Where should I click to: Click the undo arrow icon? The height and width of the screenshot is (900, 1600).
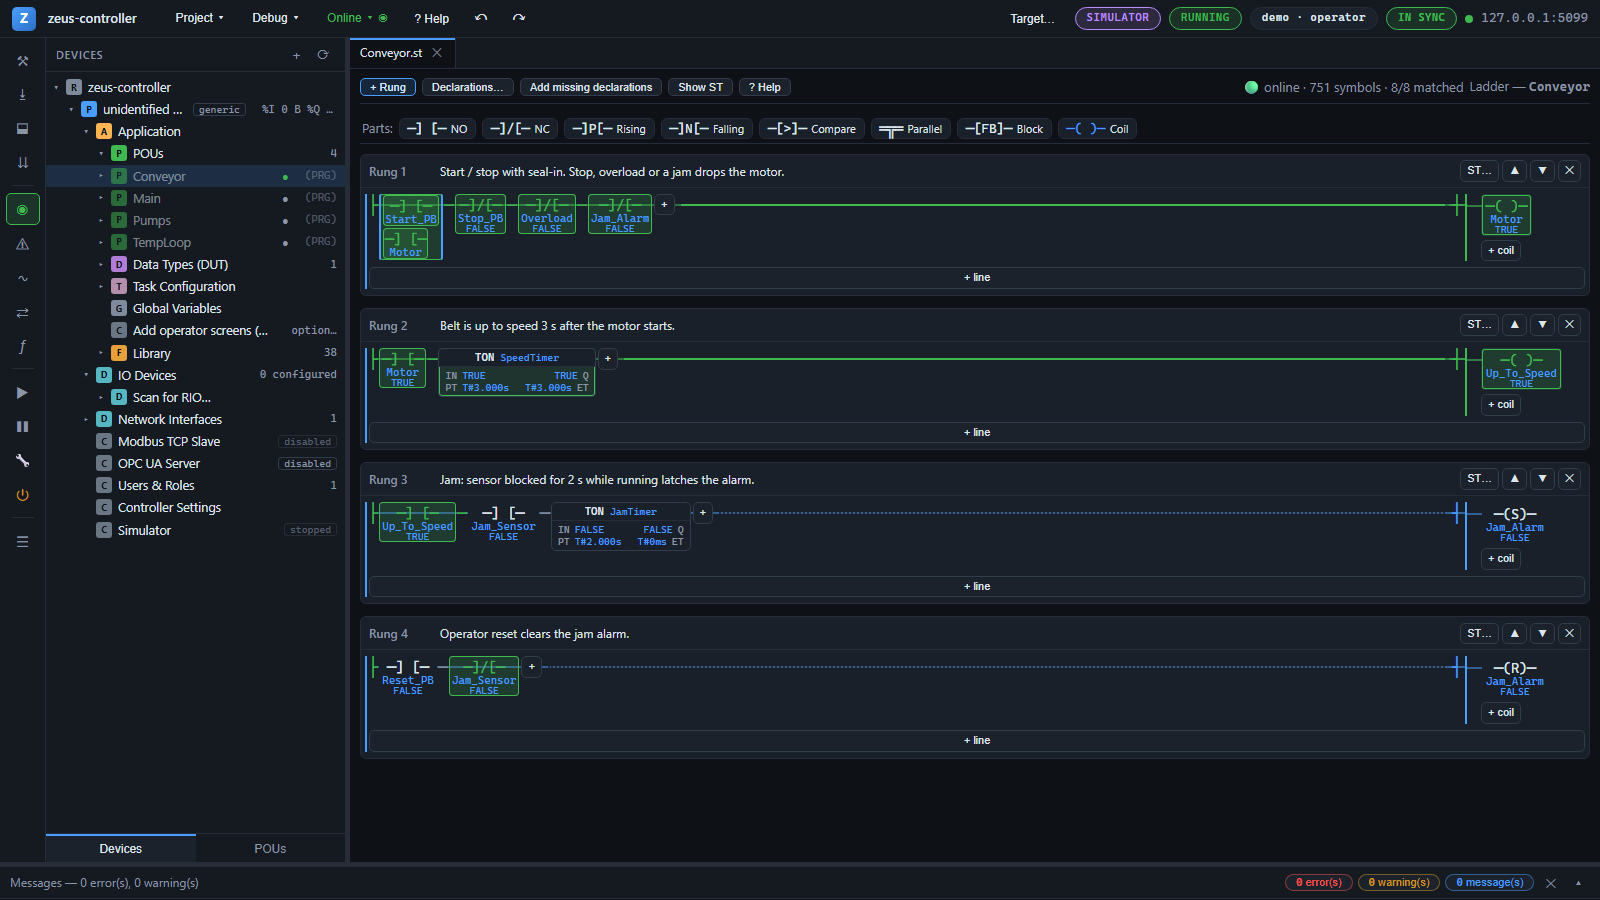click(481, 18)
